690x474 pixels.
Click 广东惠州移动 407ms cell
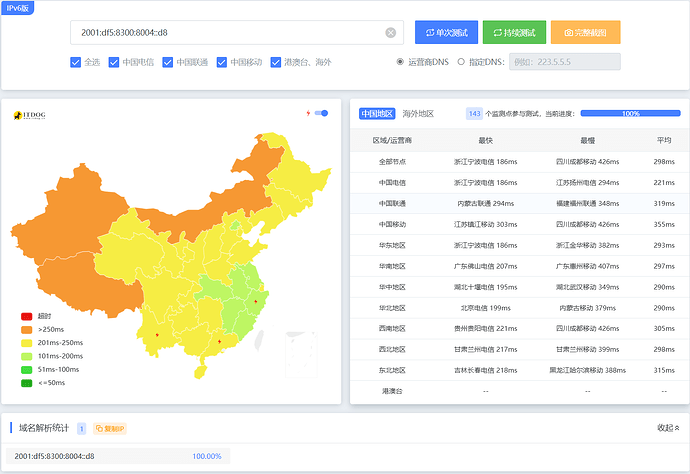click(587, 266)
